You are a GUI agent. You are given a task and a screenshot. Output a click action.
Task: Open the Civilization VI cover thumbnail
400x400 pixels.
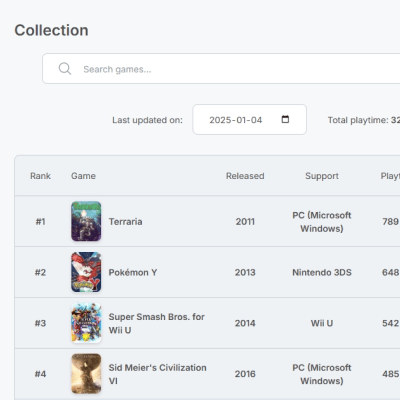[x=86, y=374]
